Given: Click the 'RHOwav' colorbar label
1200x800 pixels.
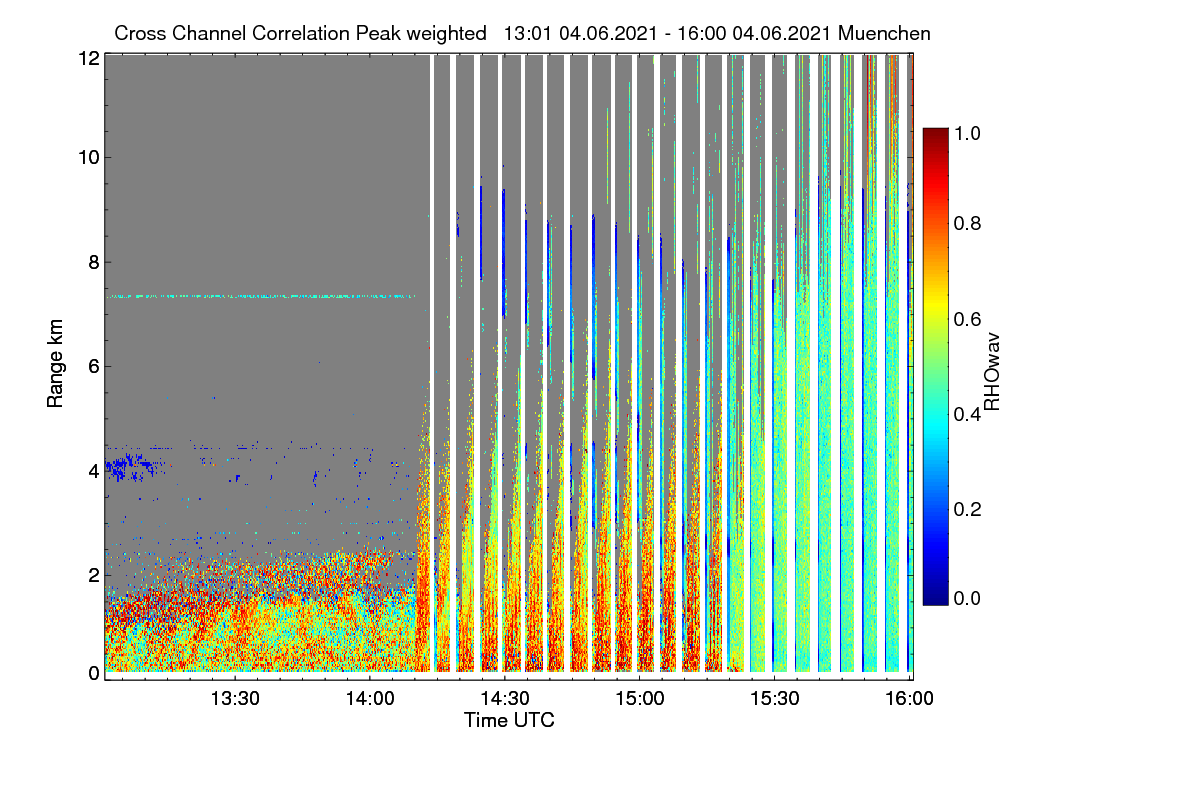Looking at the screenshot, I should coord(992,371).
